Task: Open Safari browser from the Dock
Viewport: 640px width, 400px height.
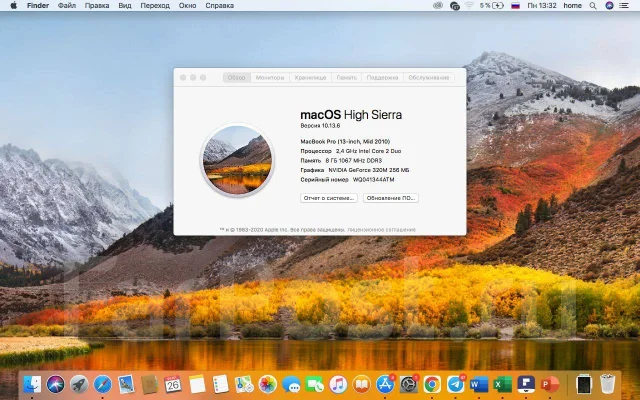Action: [x=102, y=384]
